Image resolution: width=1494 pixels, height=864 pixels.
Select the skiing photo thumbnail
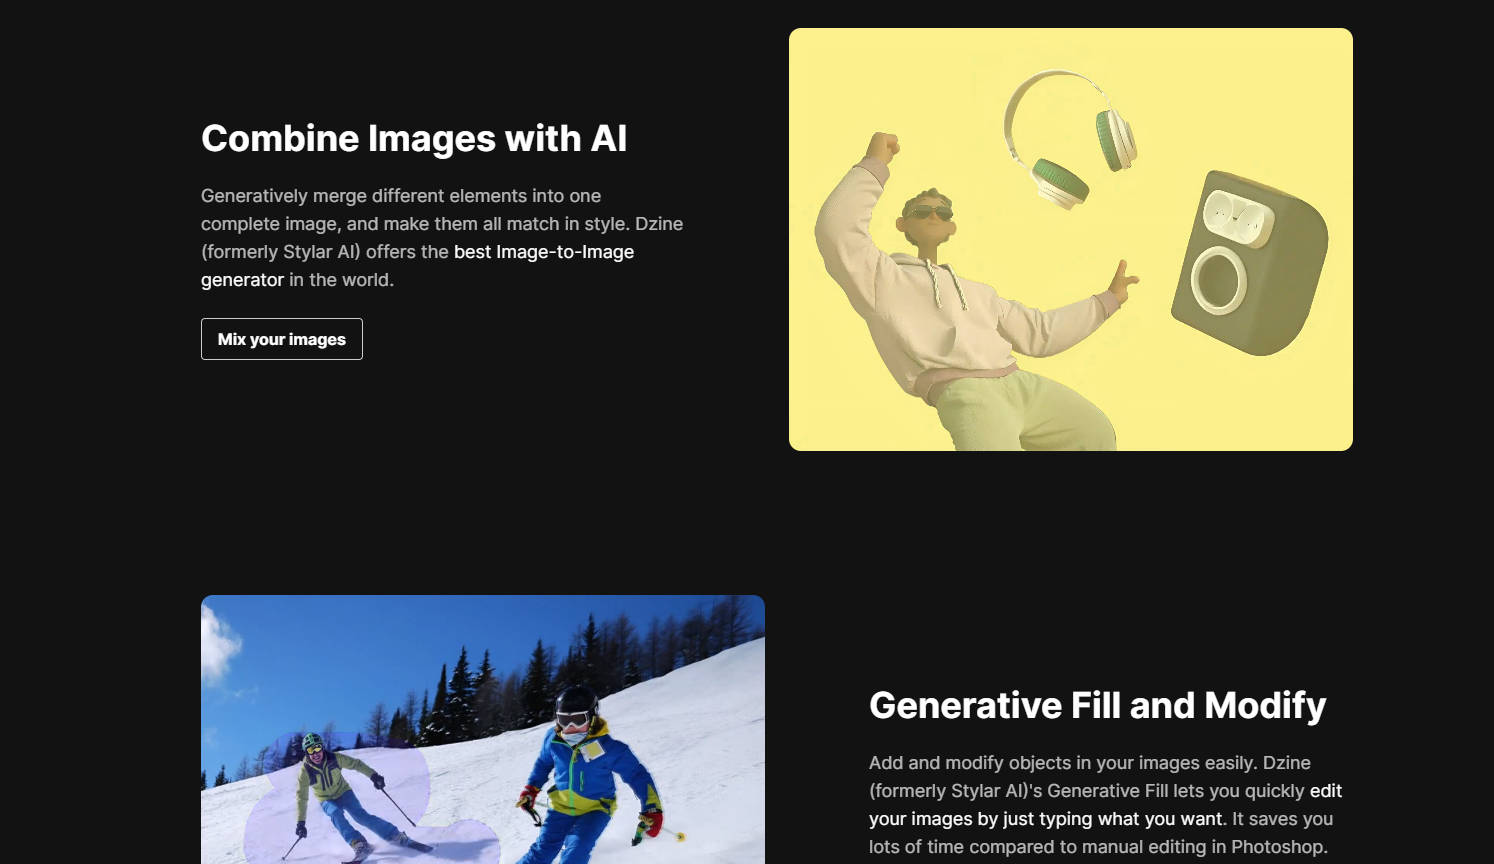(x=482, y=730)
